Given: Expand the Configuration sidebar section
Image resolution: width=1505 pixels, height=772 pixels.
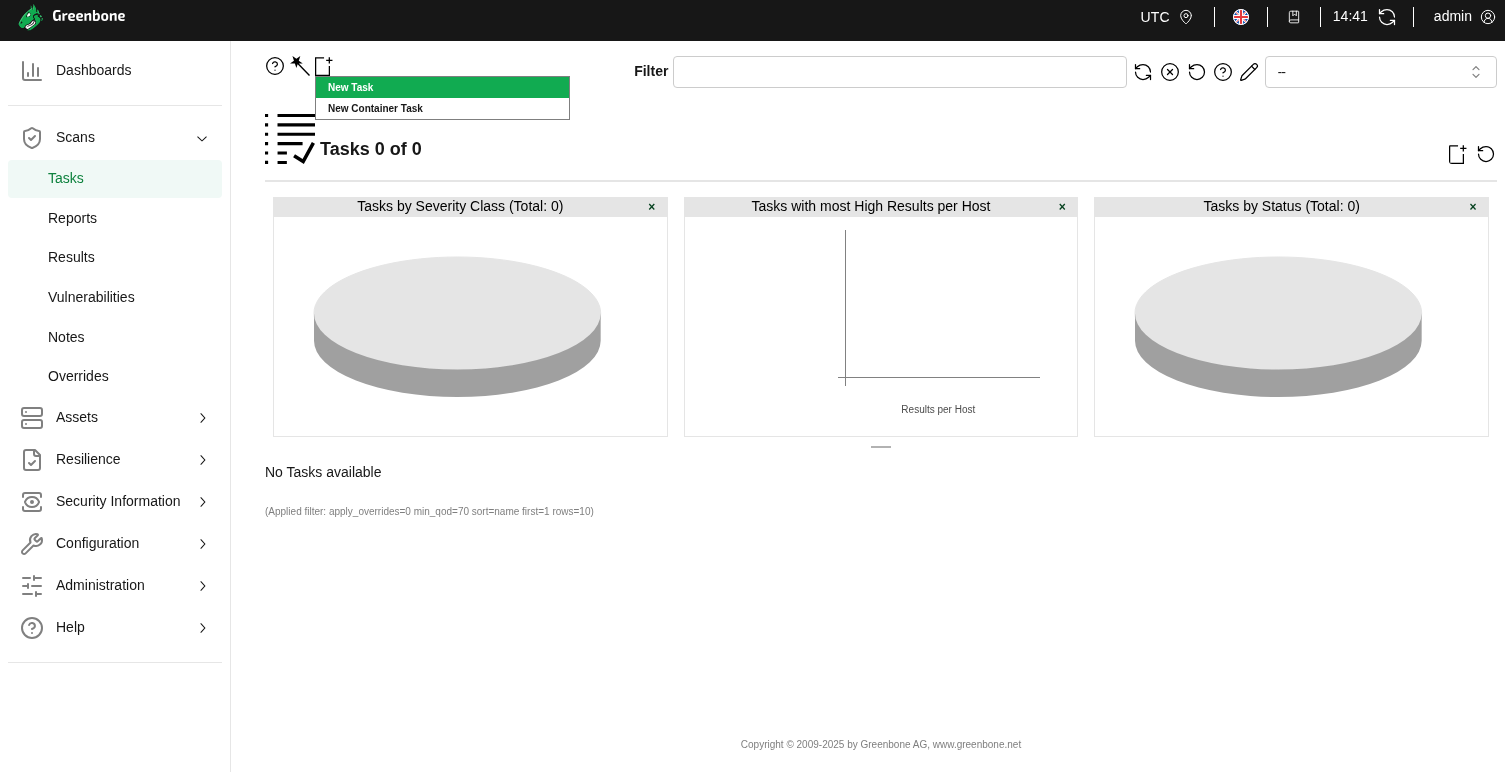Looking at the screenshot, I should point(115,543).
